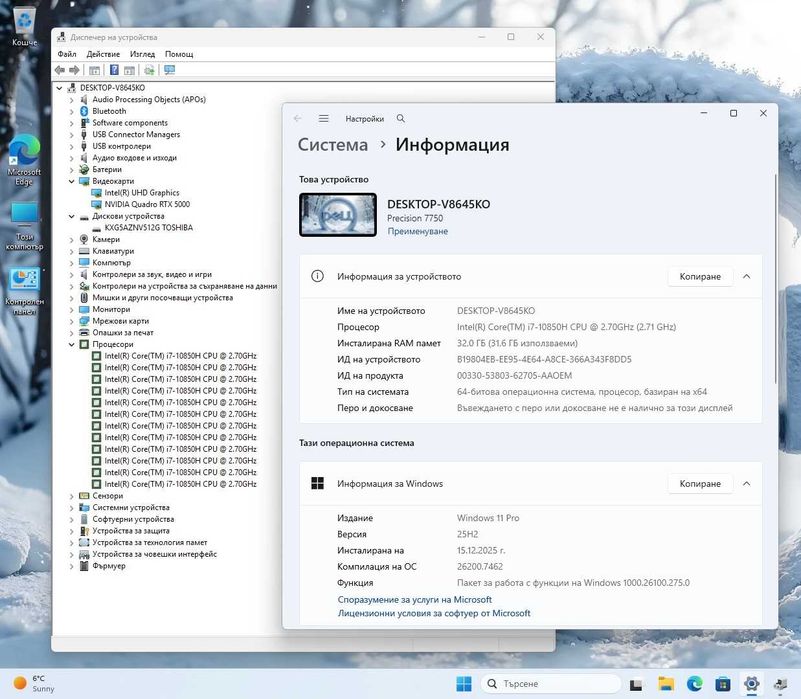Click the info circle icon beside Информация за устройството

[x=317, y=276]
